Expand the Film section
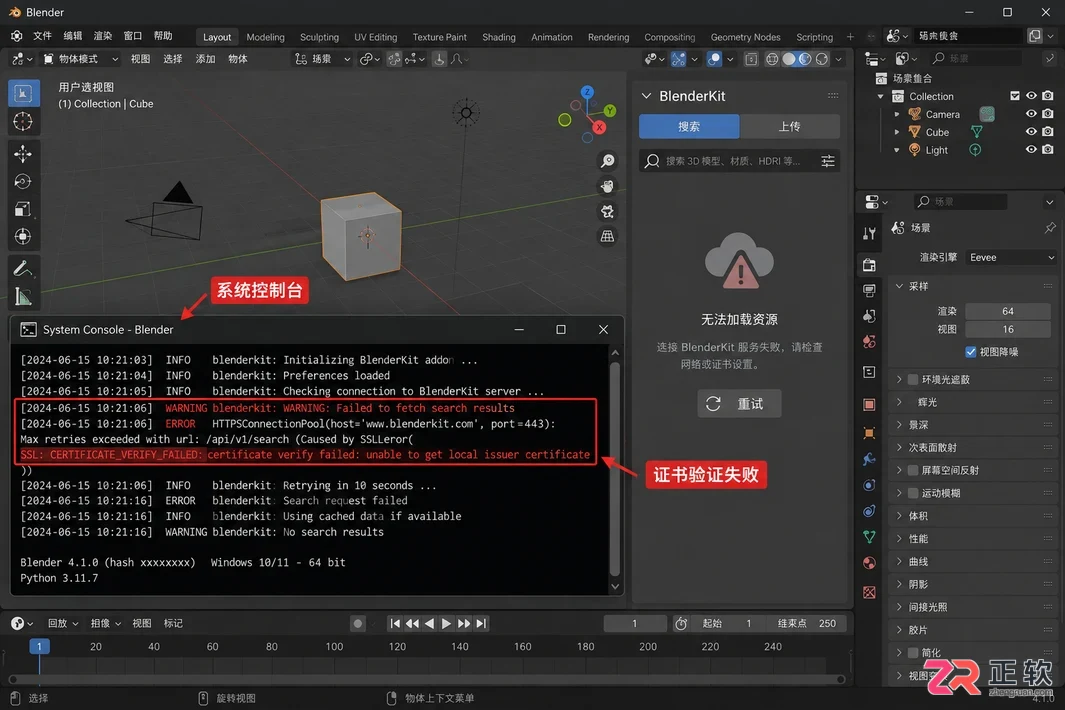Image resolution: width=1065 pixels, height=710 pixels. 900,630
